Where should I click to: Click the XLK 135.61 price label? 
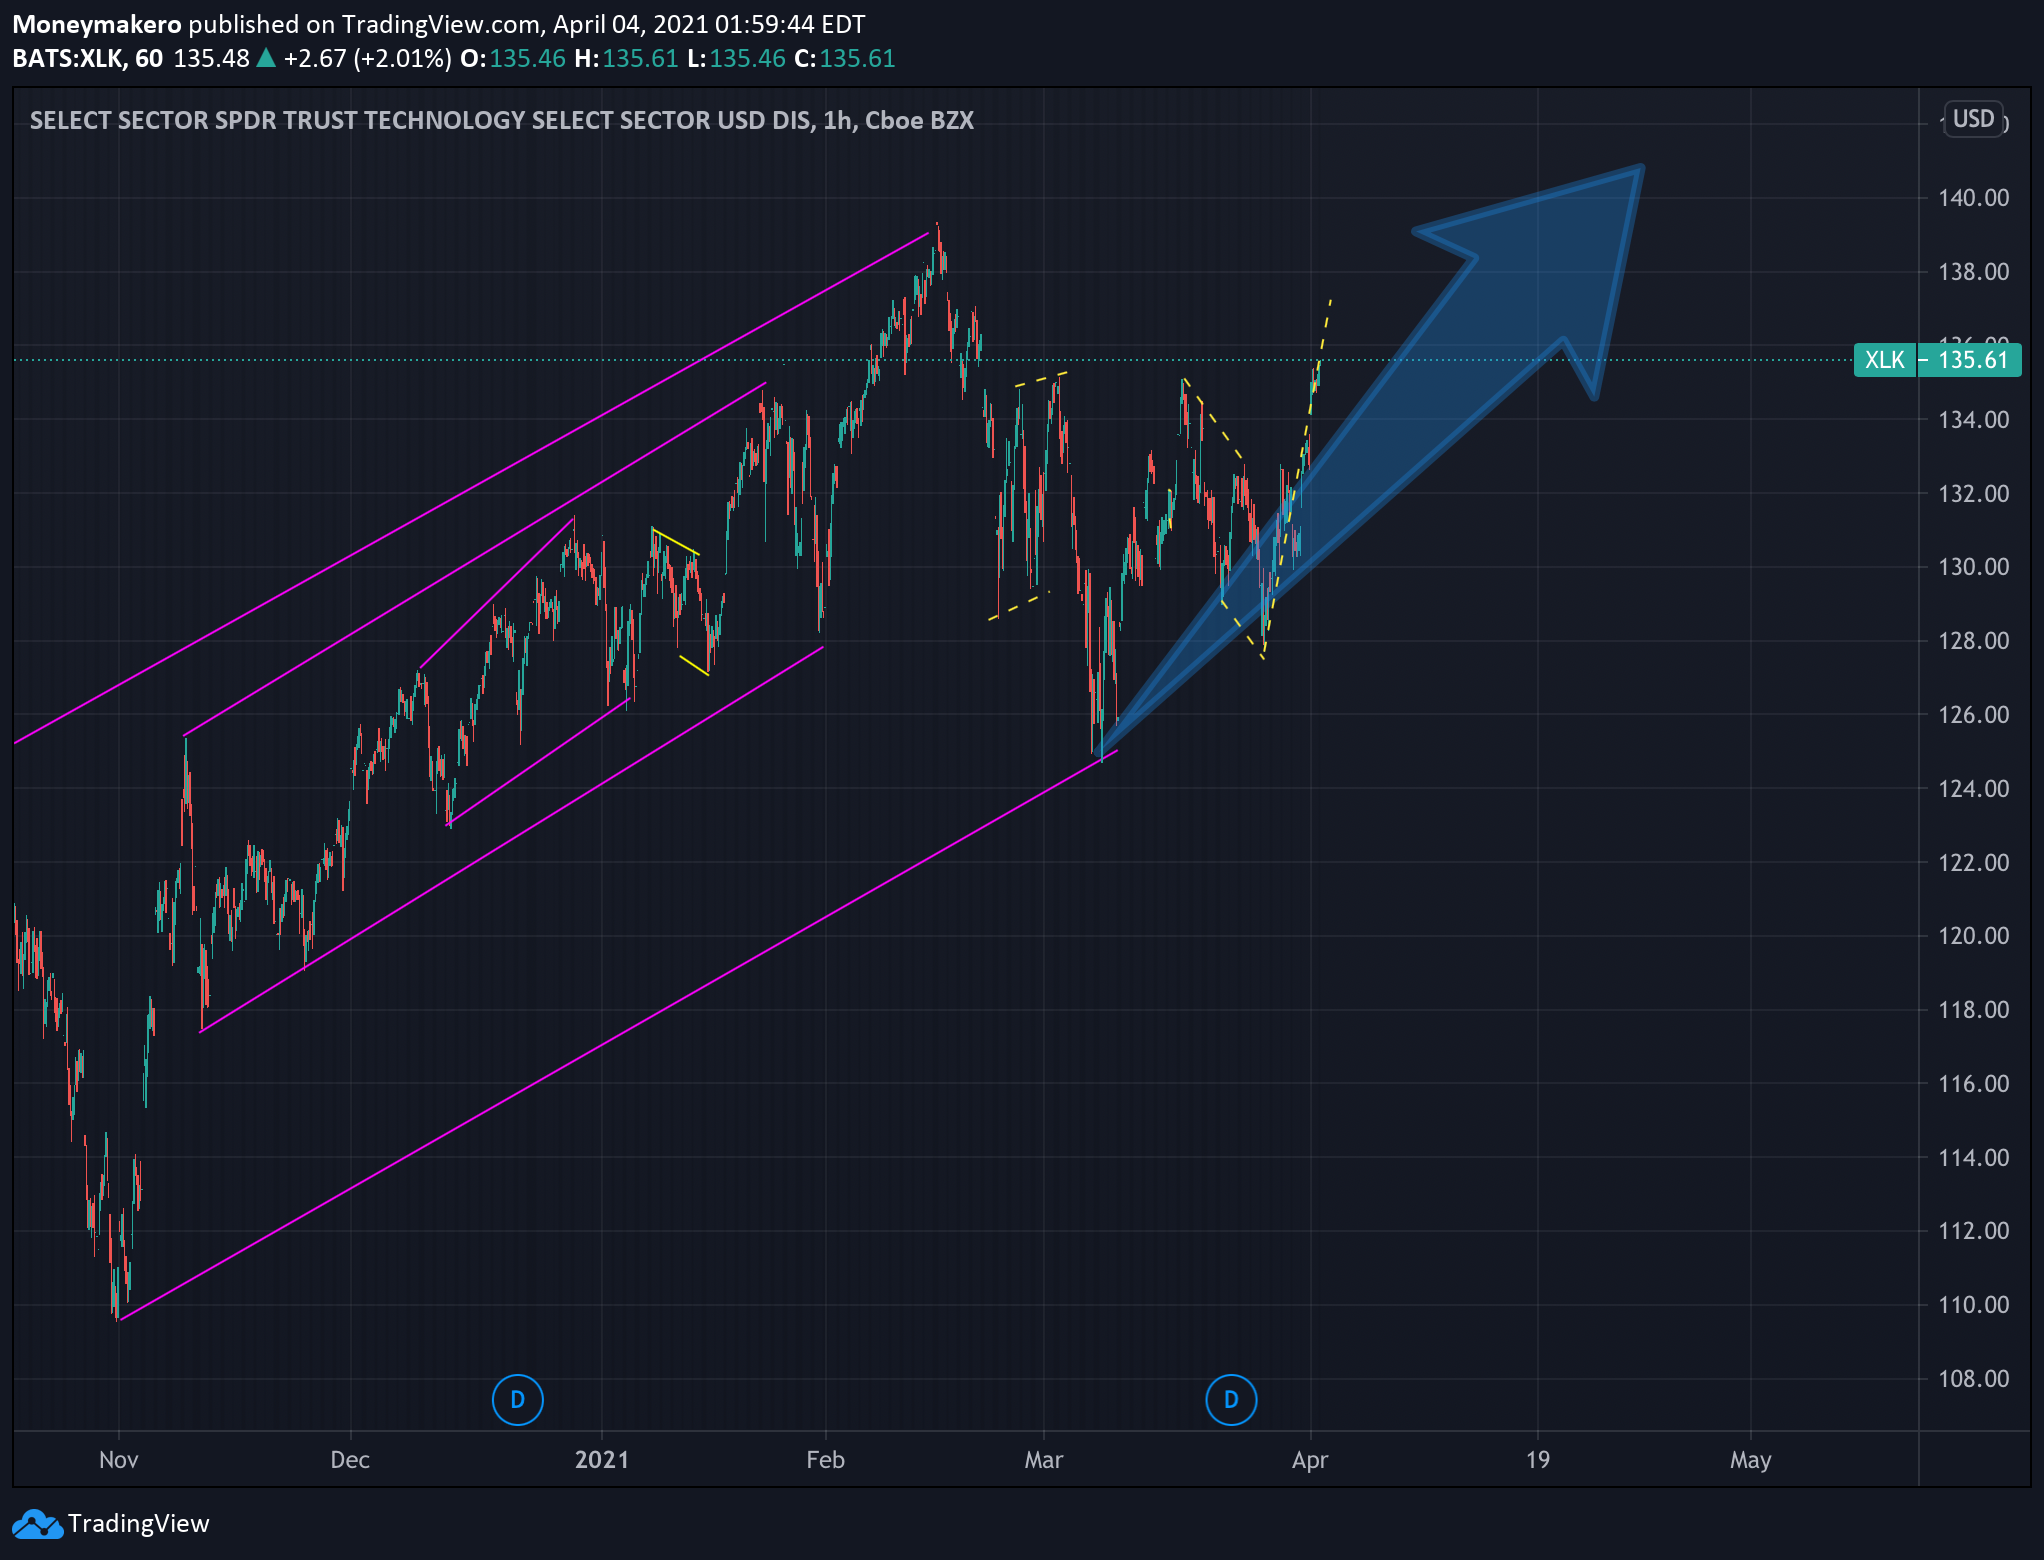tap(1937, 360)
